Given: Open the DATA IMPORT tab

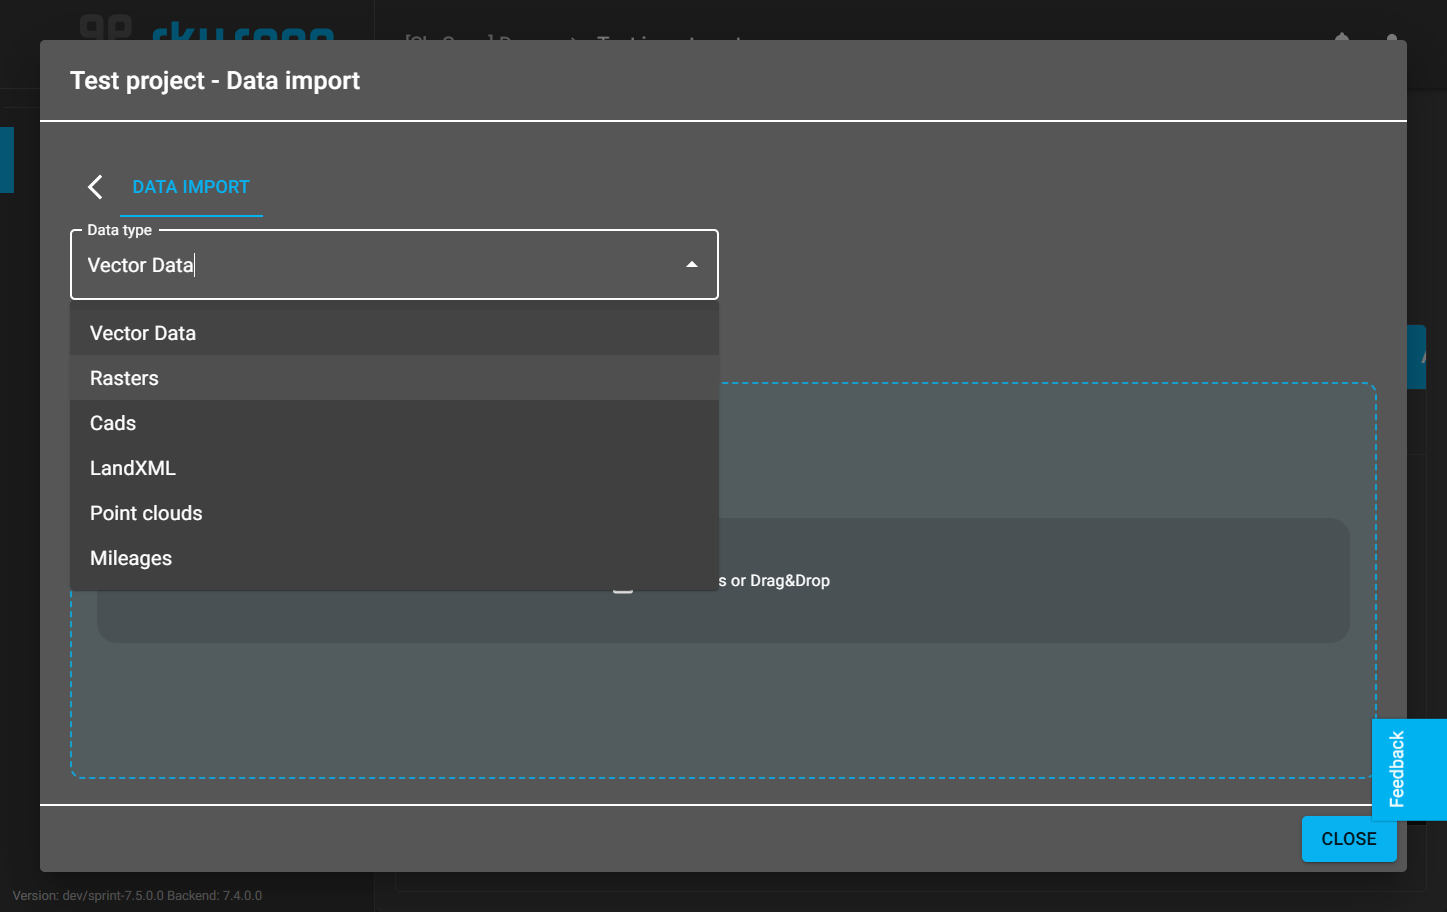Looking at the screenshot, I should (191, 187).
